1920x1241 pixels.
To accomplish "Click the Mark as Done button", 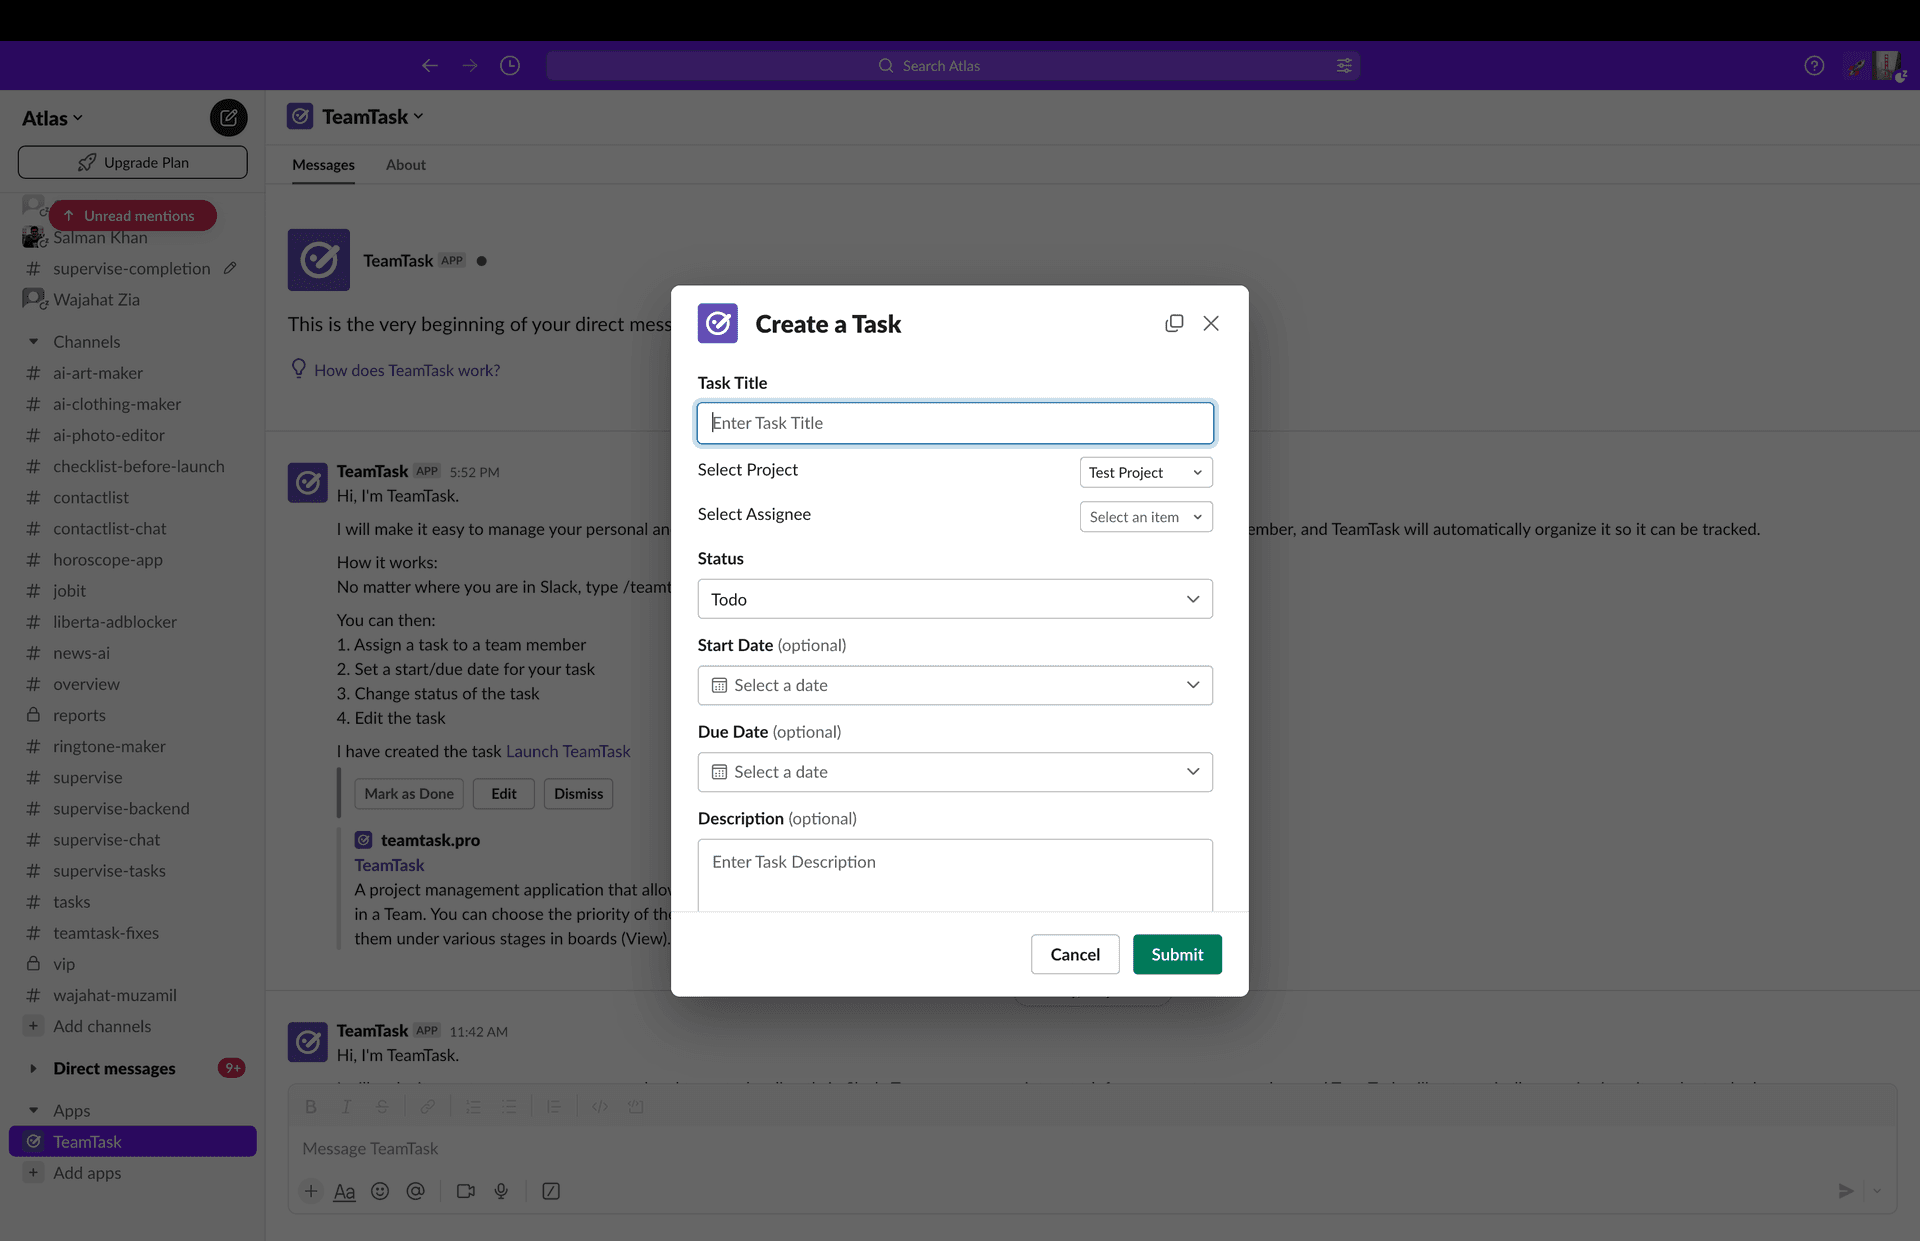I will (409, 794).
